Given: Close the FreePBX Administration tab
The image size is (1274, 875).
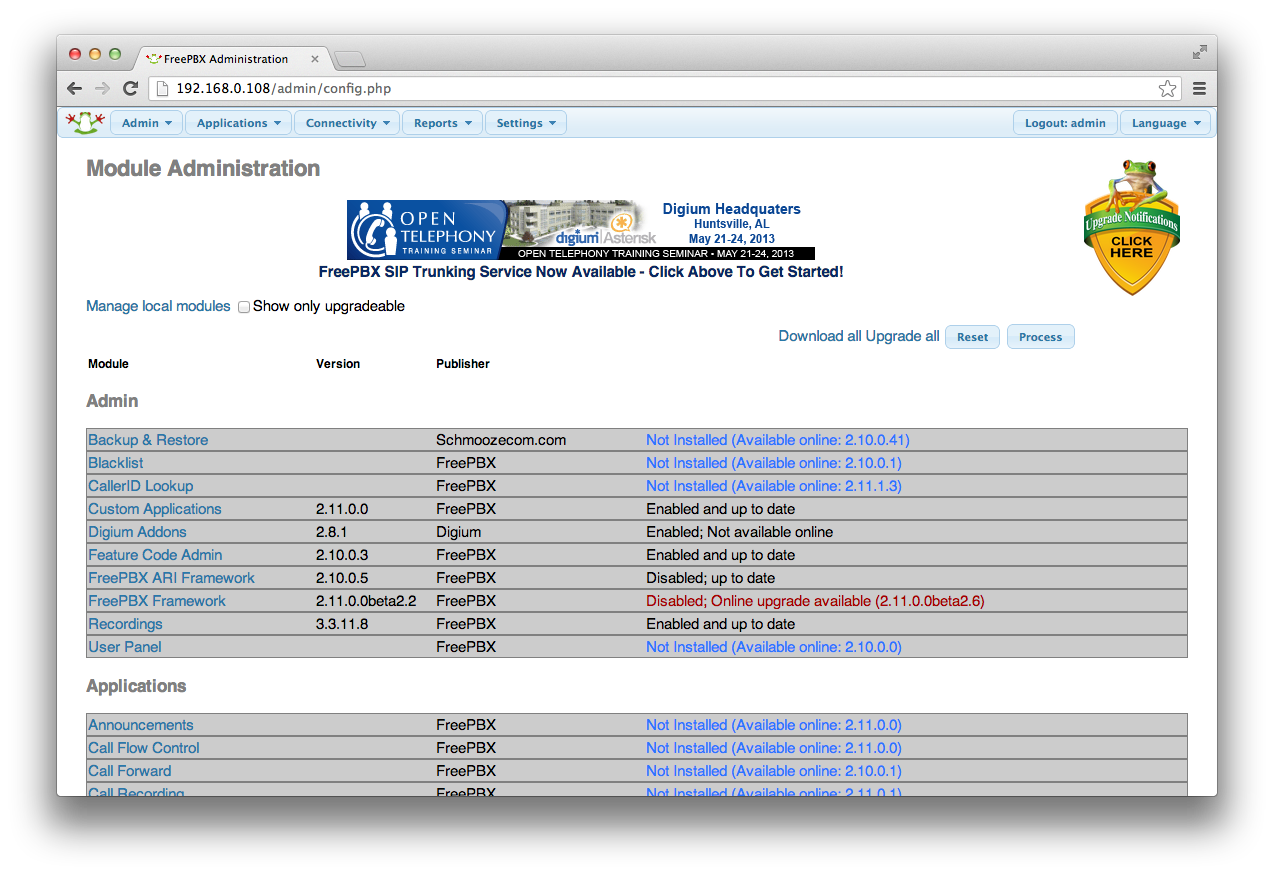Looking at the screenshot, I should tap(315, 59).
